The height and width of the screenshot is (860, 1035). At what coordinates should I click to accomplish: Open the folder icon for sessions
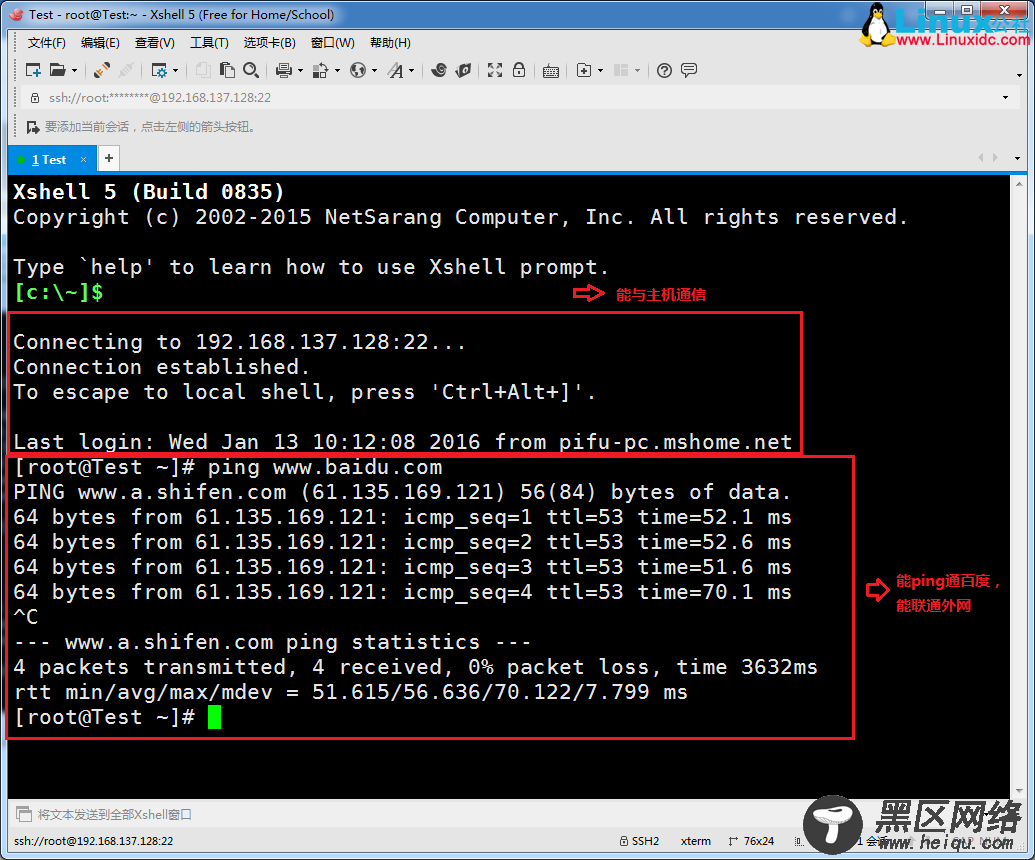(58, 70)
